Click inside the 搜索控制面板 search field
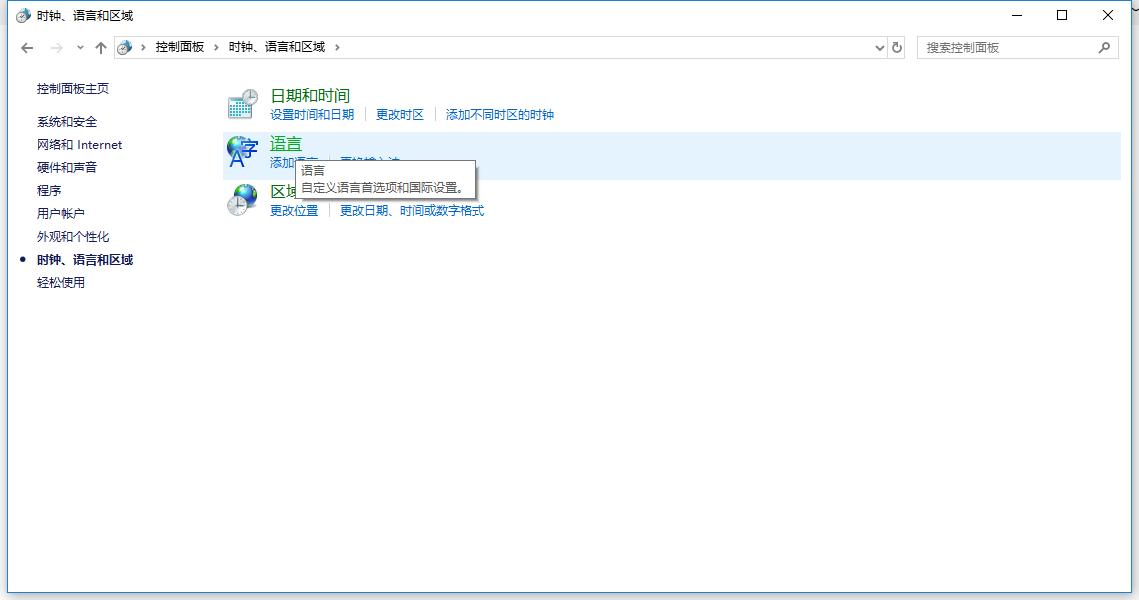Screen dimensions: 1139x600 (1000, 47)
